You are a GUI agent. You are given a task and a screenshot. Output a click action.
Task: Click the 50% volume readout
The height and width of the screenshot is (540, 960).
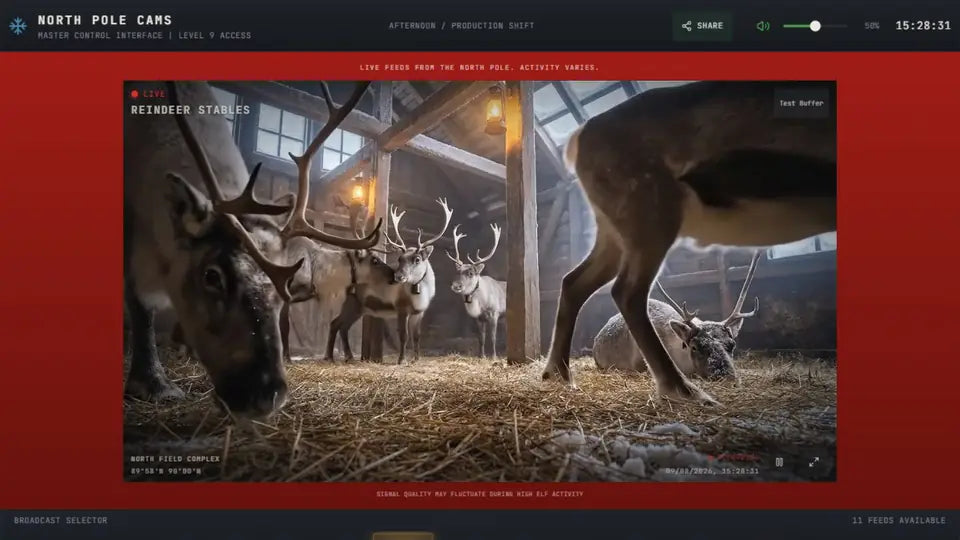pyautogui.click(x=872, y=26)
